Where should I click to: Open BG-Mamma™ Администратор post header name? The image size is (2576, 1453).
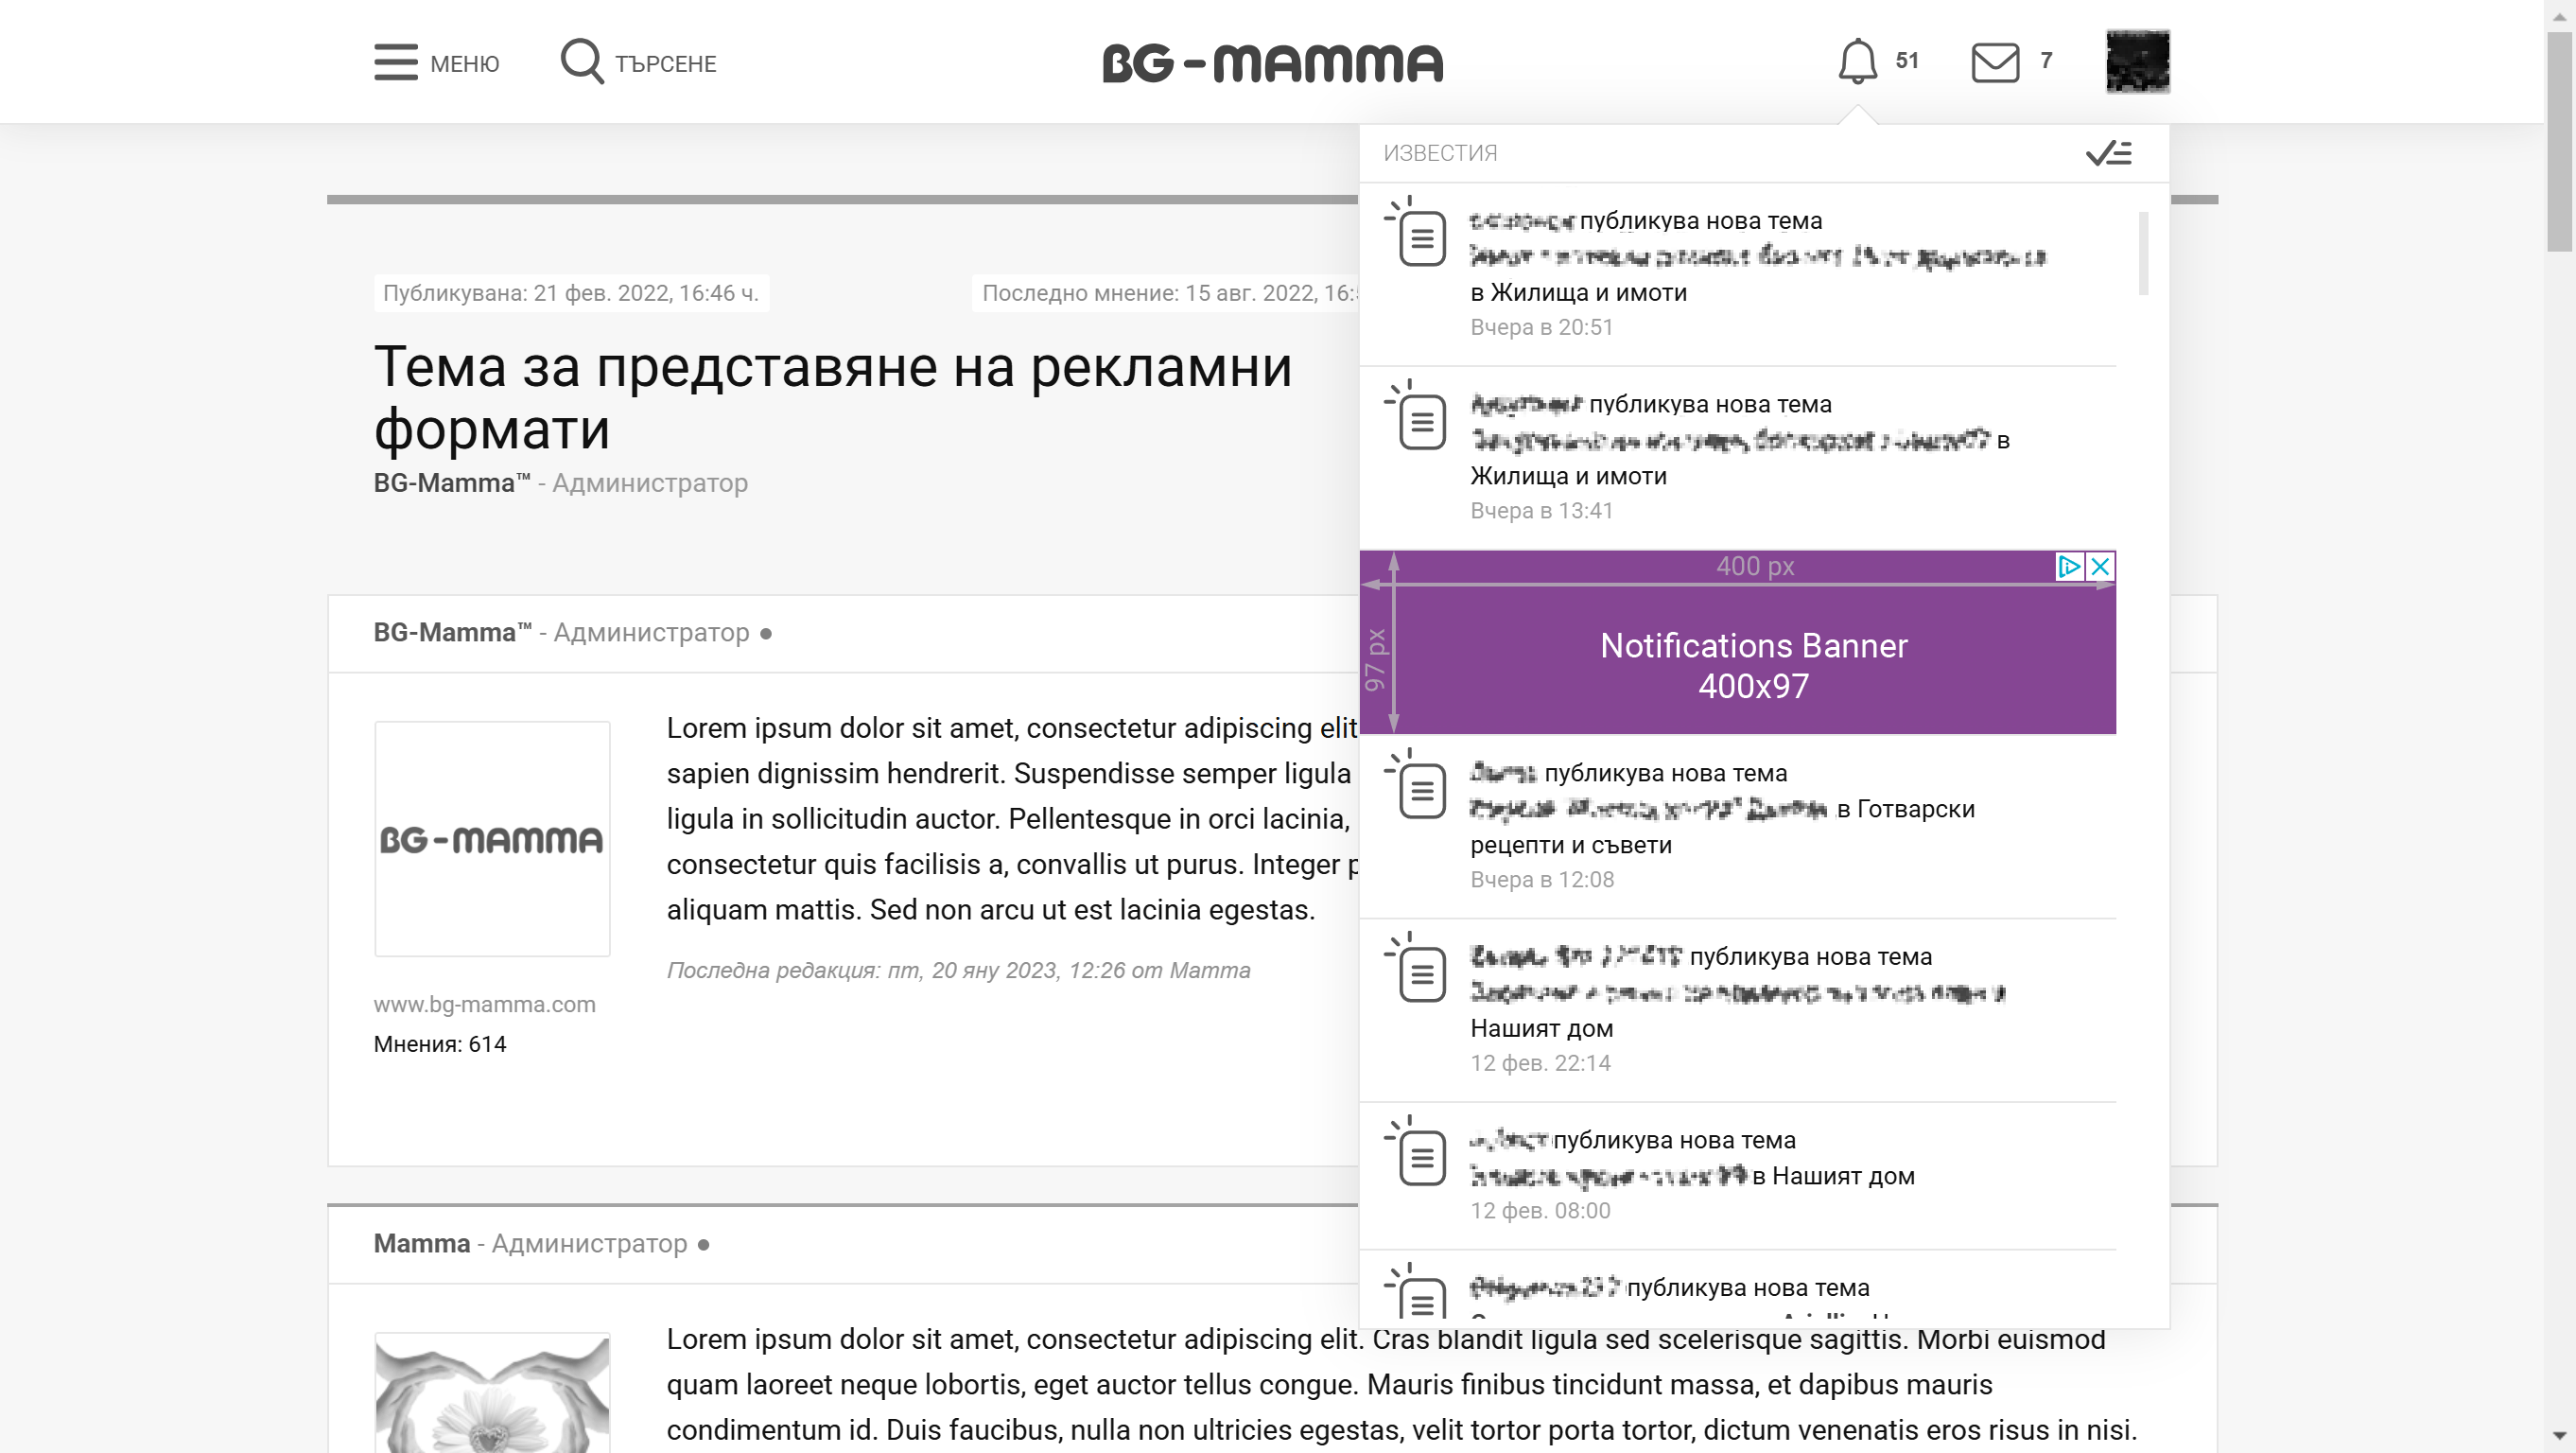pyautogui.click(x=452, y=633)
